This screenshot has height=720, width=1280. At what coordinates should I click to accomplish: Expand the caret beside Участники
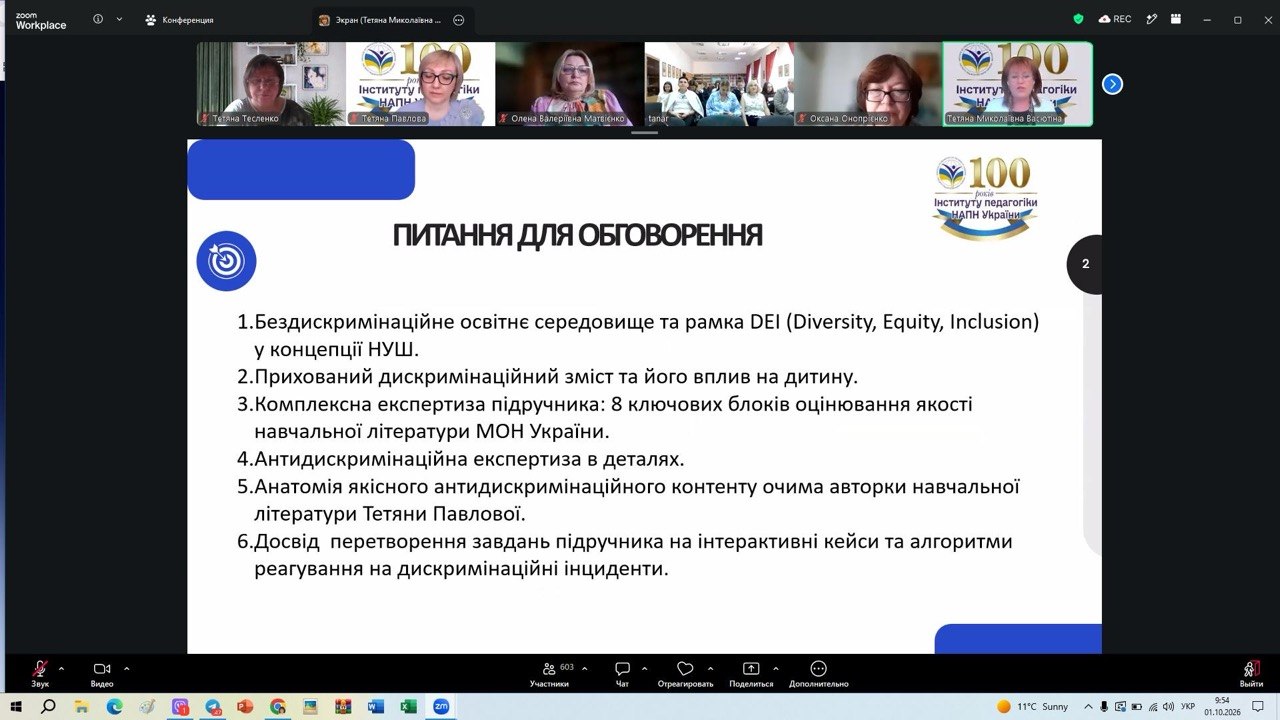(584, 668)
